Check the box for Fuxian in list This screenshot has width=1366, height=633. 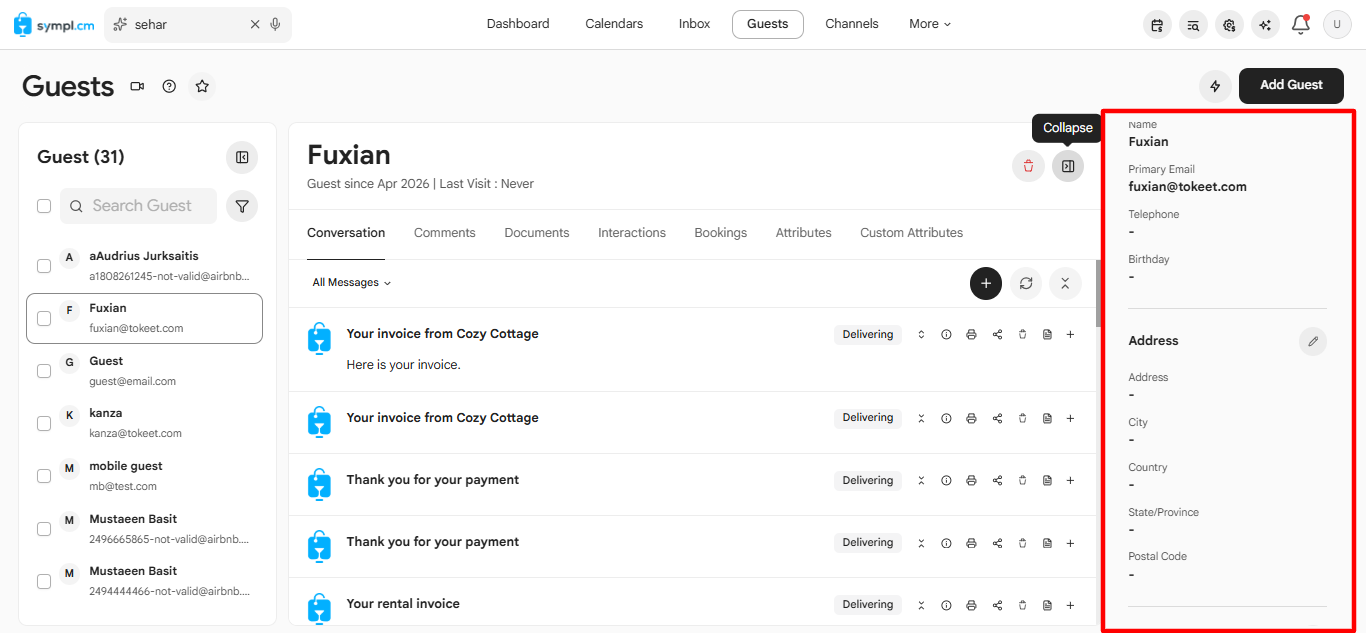pyautogui.click(x=44, y=318)
